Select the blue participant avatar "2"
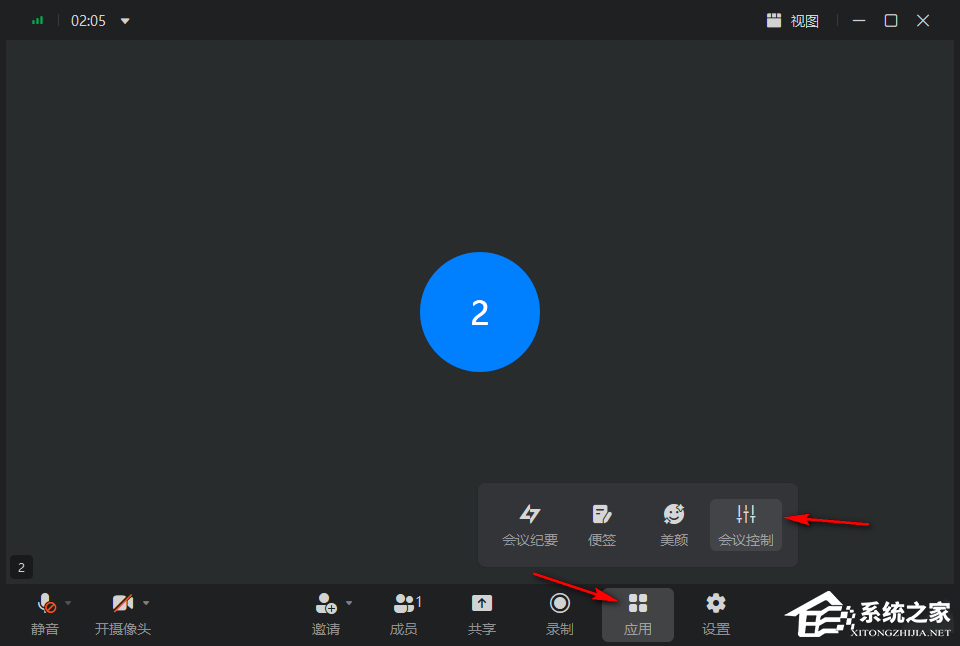Image resolution: width=960 pixels, height=646 pixels. pyautogui.click(x=480, y=312)
